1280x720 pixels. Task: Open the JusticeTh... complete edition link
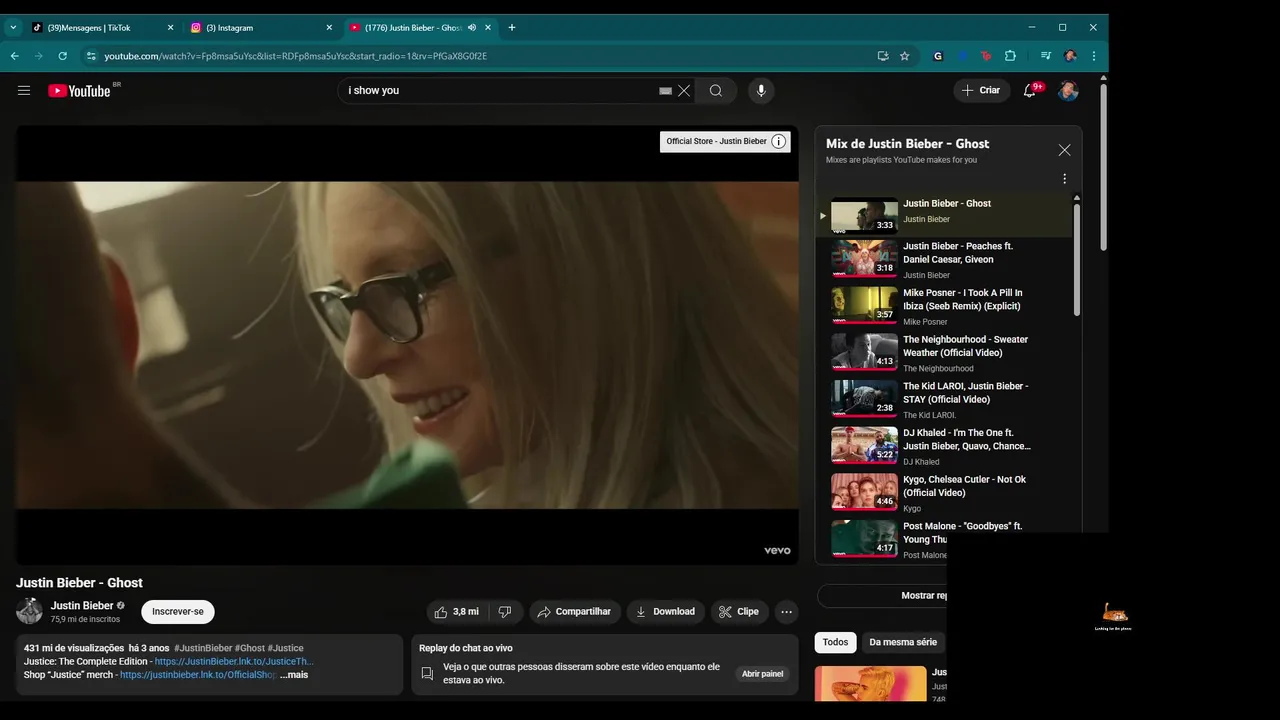(234, 662)
